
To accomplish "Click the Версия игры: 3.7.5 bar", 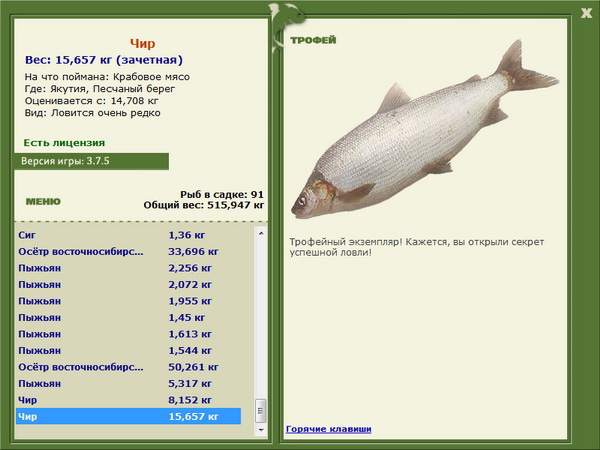I will pos(91,161).
